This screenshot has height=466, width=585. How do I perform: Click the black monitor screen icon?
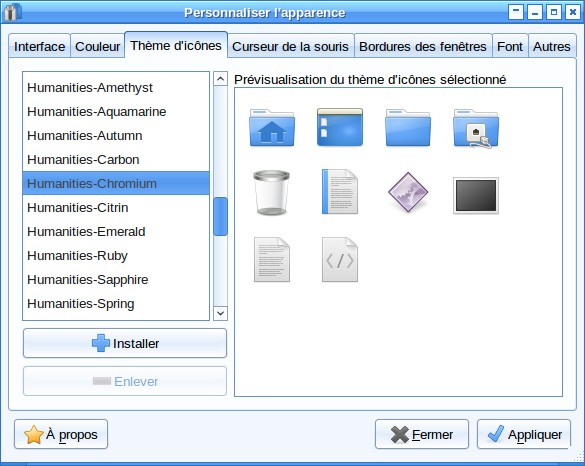click(x=476, y=196)
